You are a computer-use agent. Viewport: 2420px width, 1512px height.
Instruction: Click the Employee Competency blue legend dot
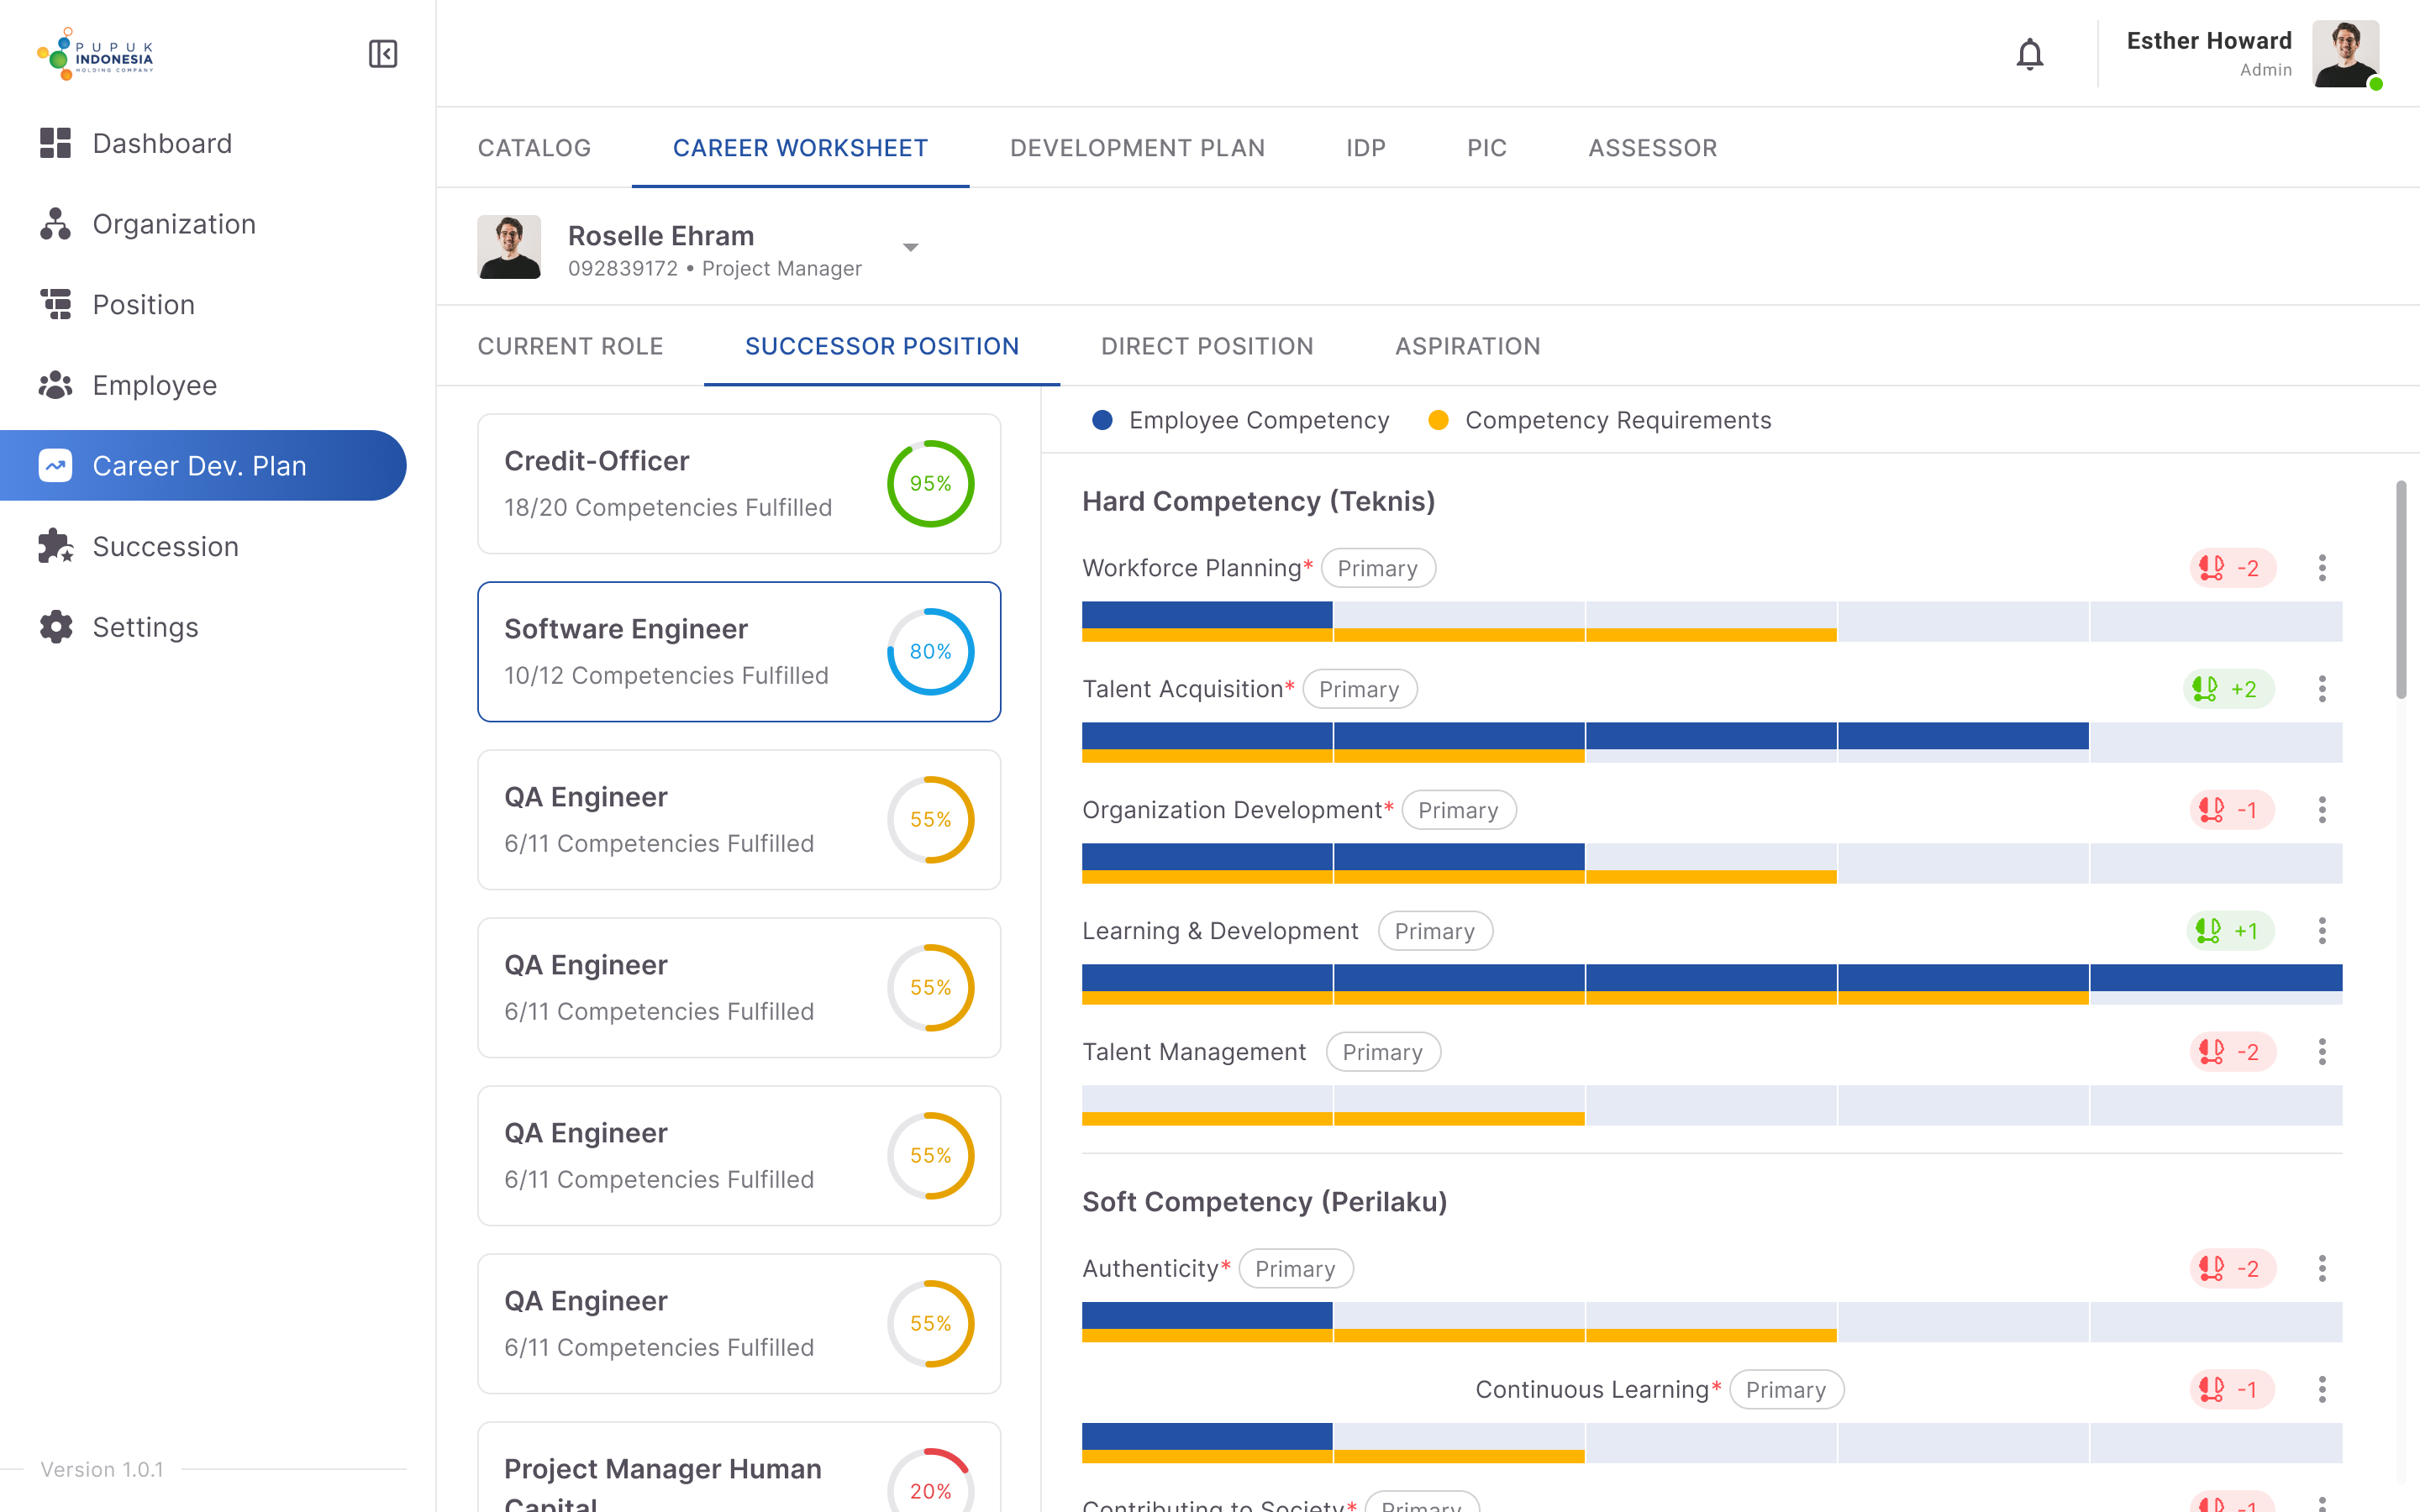pos(1102,420)
